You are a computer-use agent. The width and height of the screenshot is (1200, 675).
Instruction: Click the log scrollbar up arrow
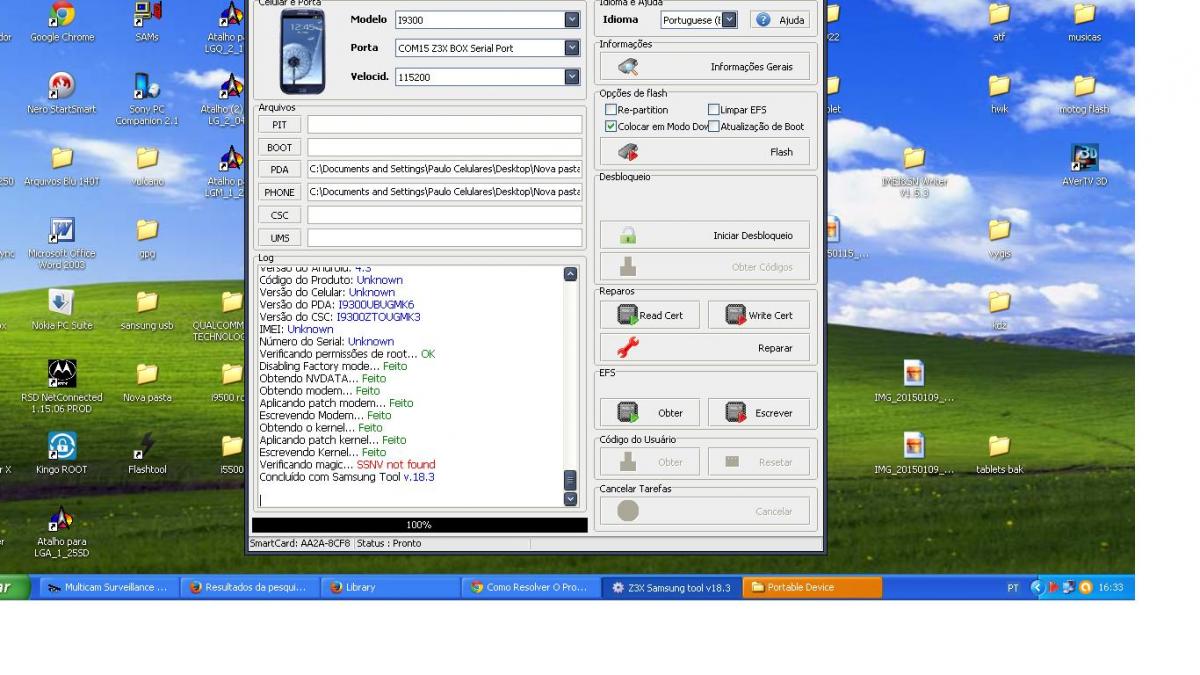coord(571,274)
